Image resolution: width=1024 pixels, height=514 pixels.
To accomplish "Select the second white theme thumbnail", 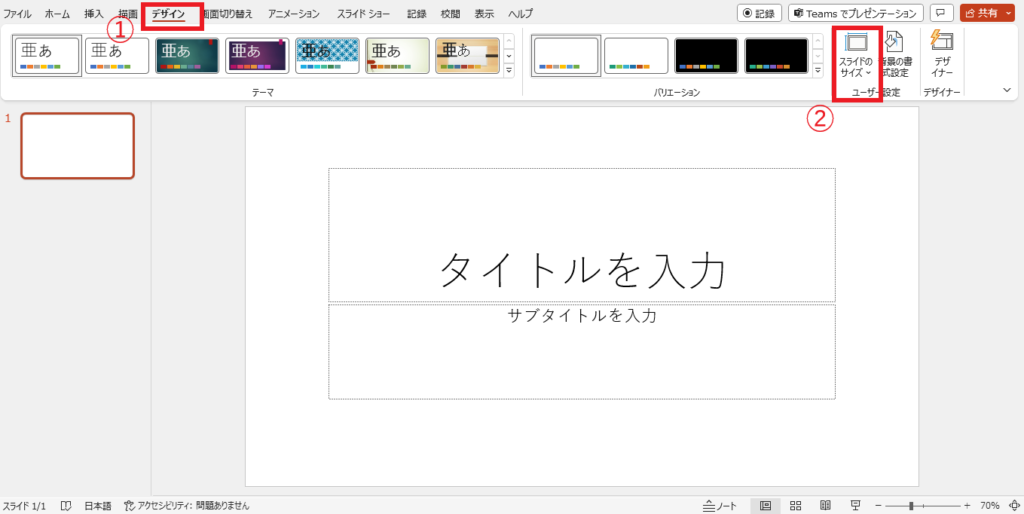I will (117, 56).
